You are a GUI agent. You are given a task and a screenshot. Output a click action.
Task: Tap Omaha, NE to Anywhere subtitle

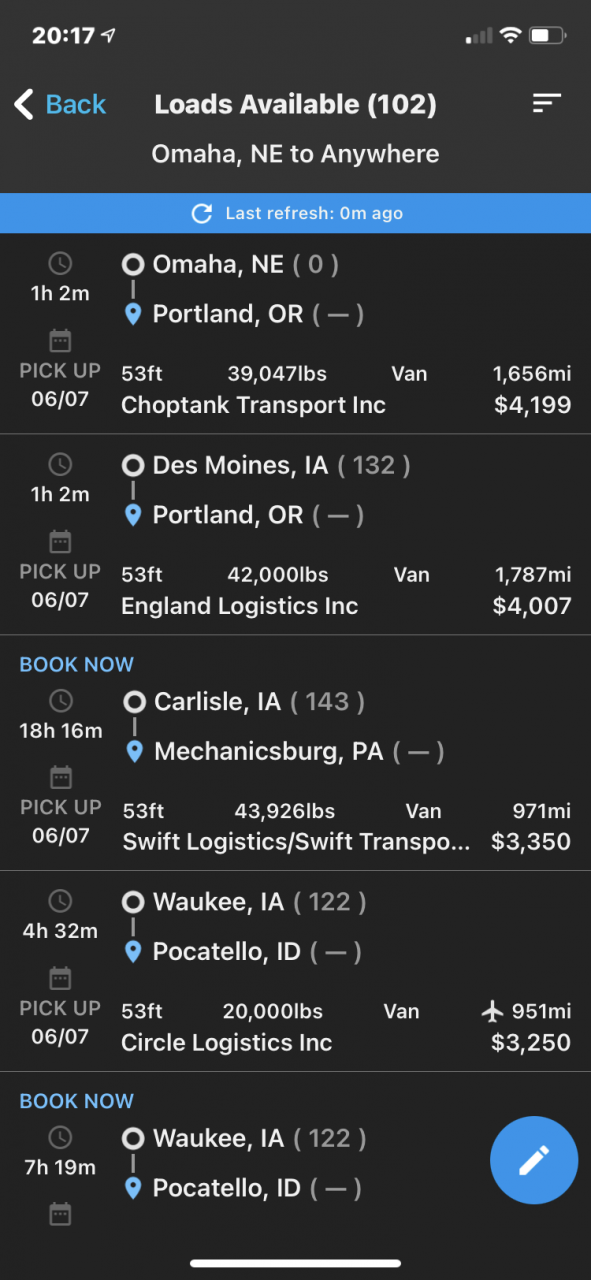point(295,154)
